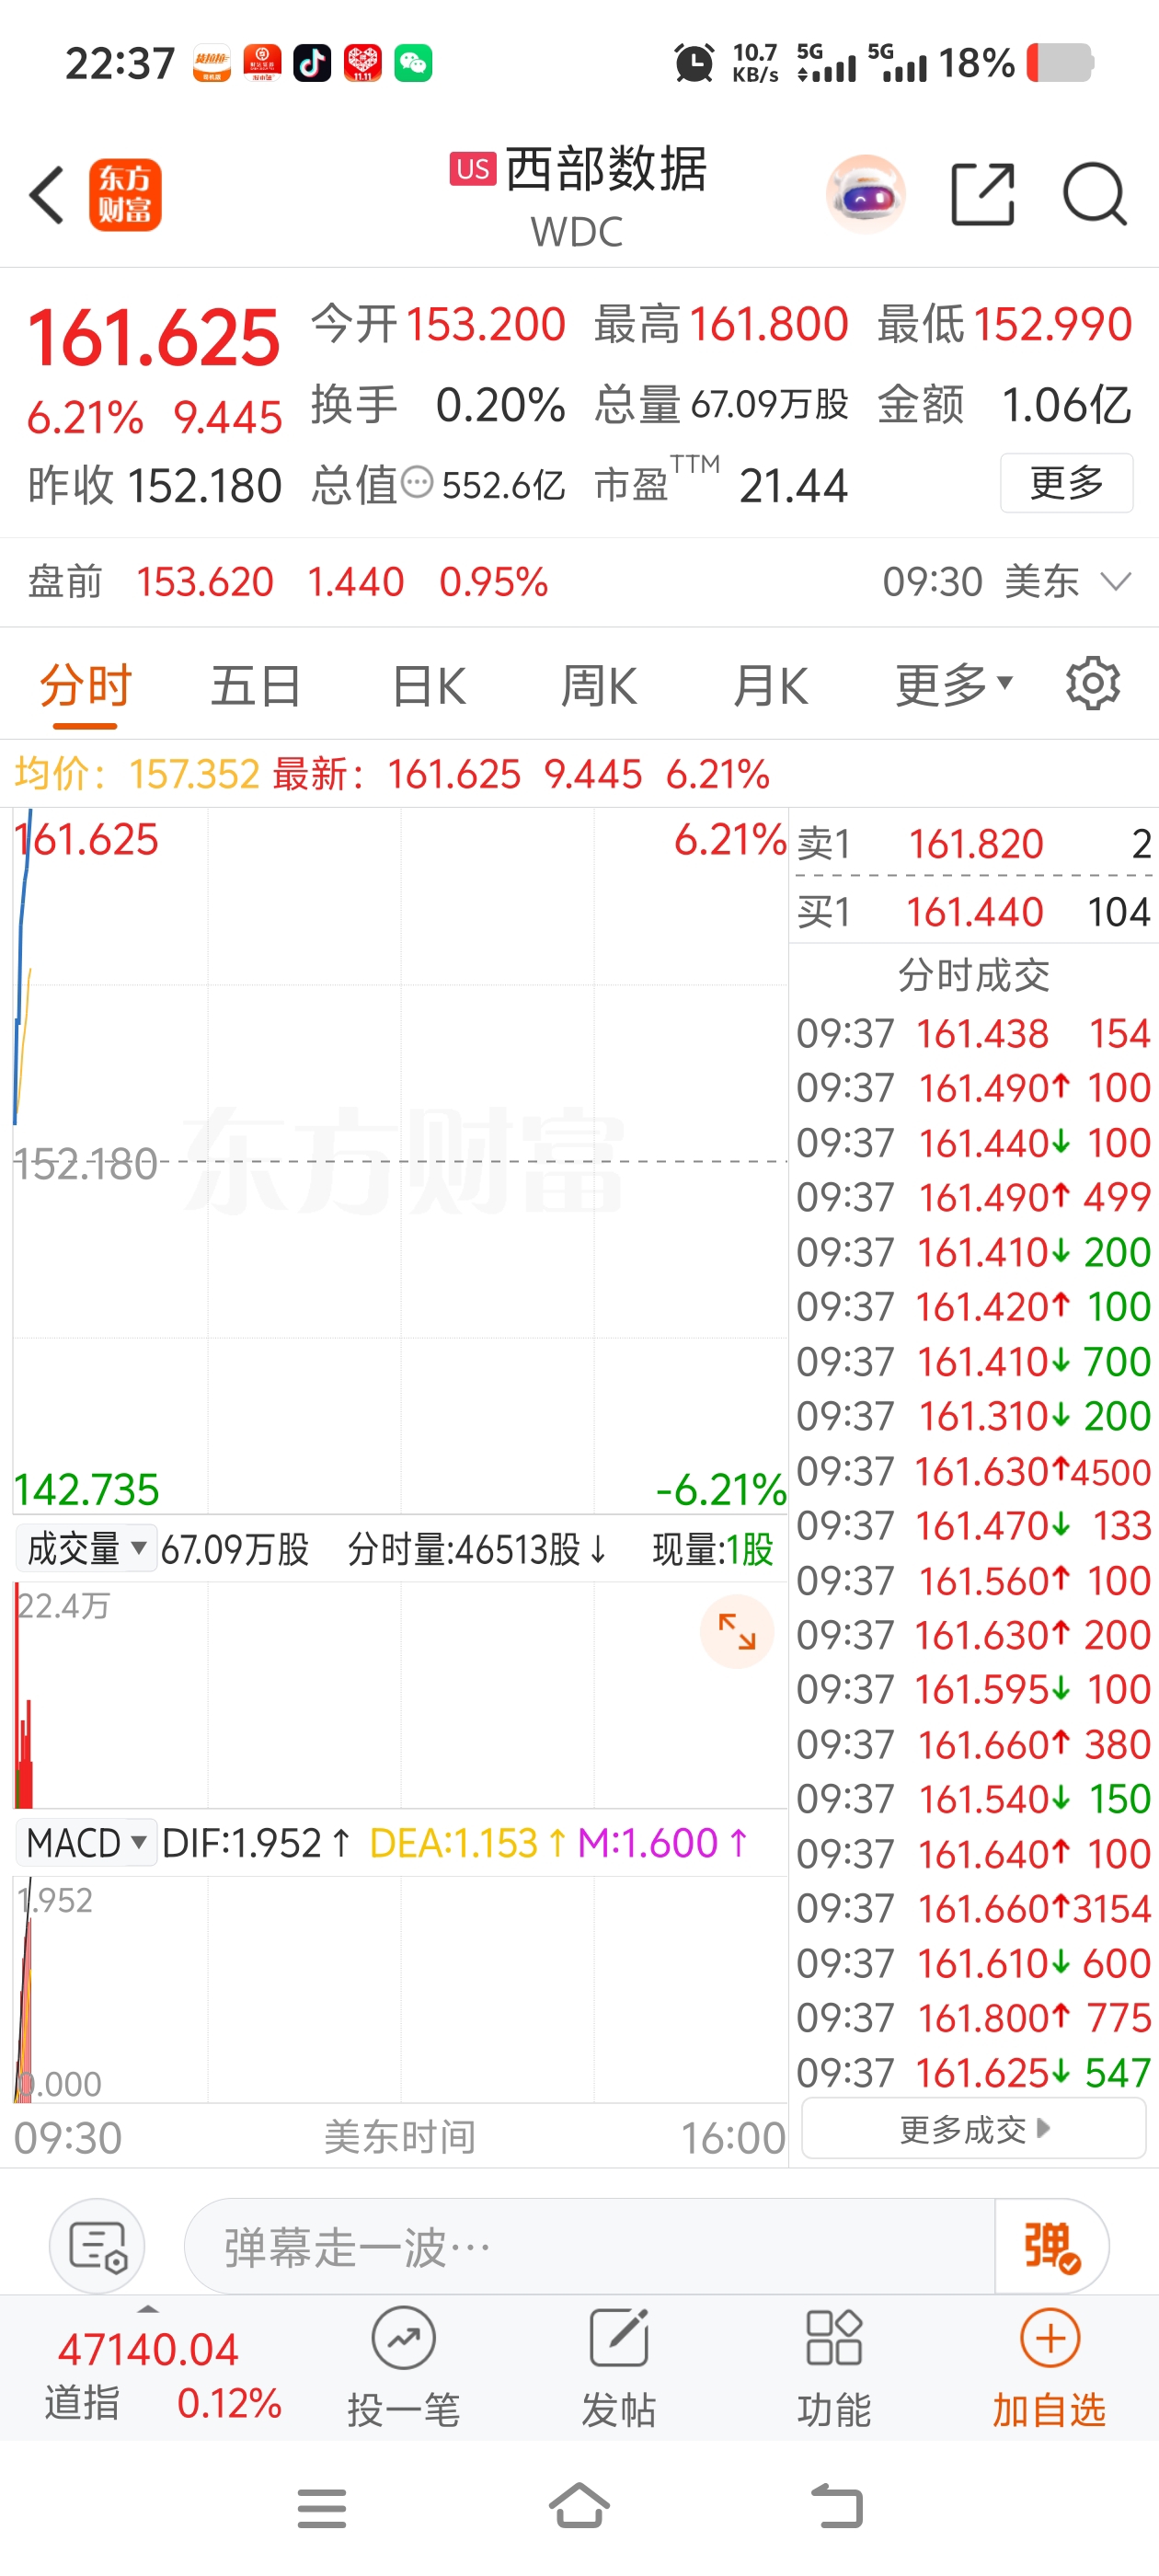Open the 更多 chart period dropdown

(953, 686)
